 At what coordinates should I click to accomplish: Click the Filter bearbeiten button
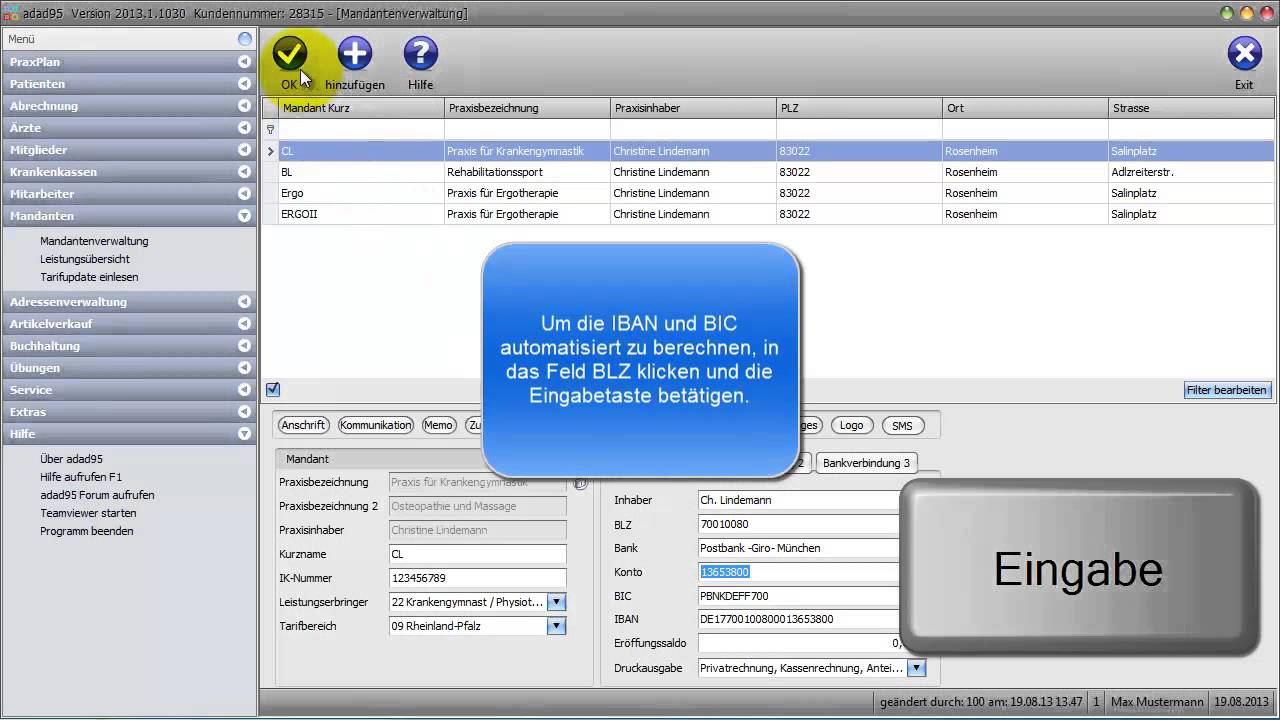(1227, 390)
